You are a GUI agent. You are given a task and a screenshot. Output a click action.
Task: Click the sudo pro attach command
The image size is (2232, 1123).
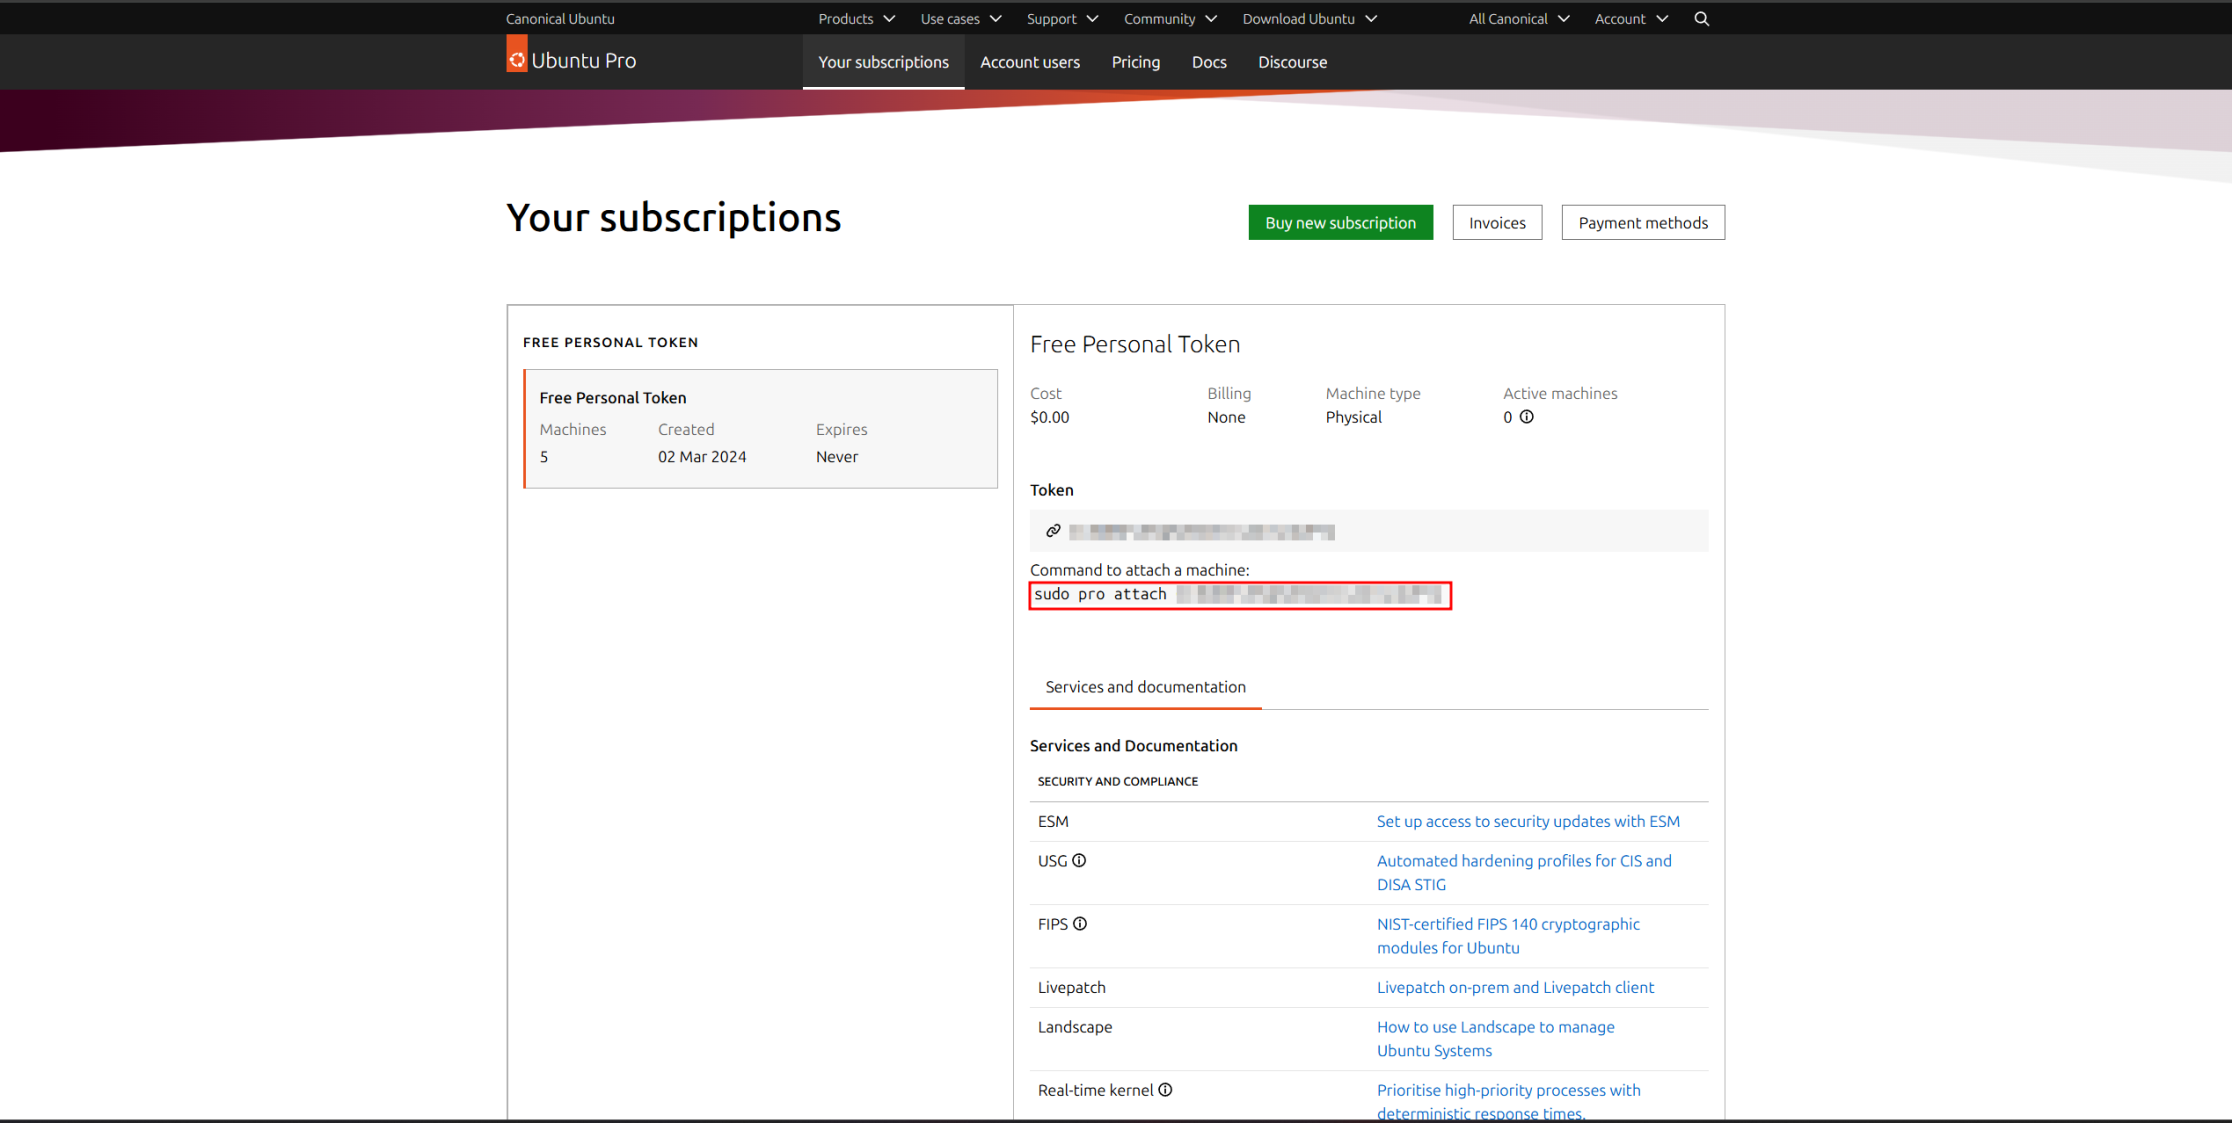coord(1240,595)
